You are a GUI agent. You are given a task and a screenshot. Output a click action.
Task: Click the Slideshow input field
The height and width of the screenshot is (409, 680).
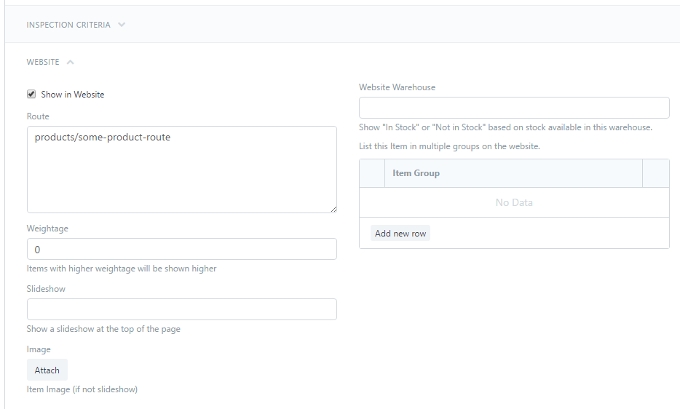[181, 309]
